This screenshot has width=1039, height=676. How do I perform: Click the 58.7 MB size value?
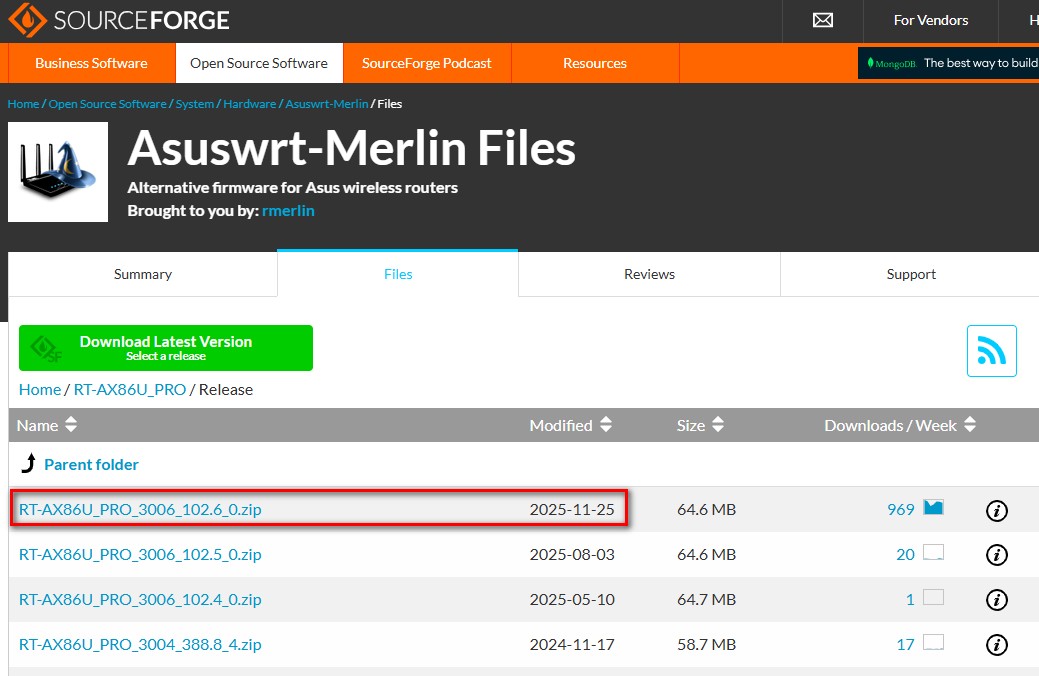coord(706,644)
